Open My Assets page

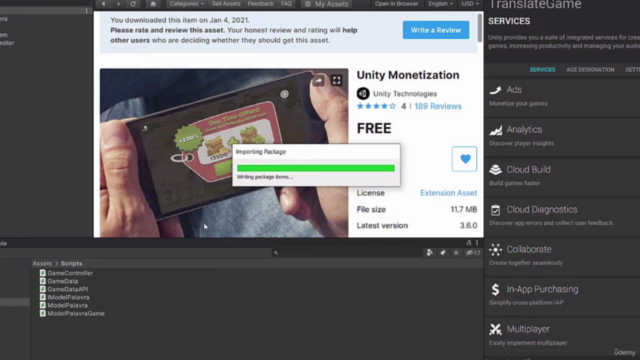tap(327, 4)
